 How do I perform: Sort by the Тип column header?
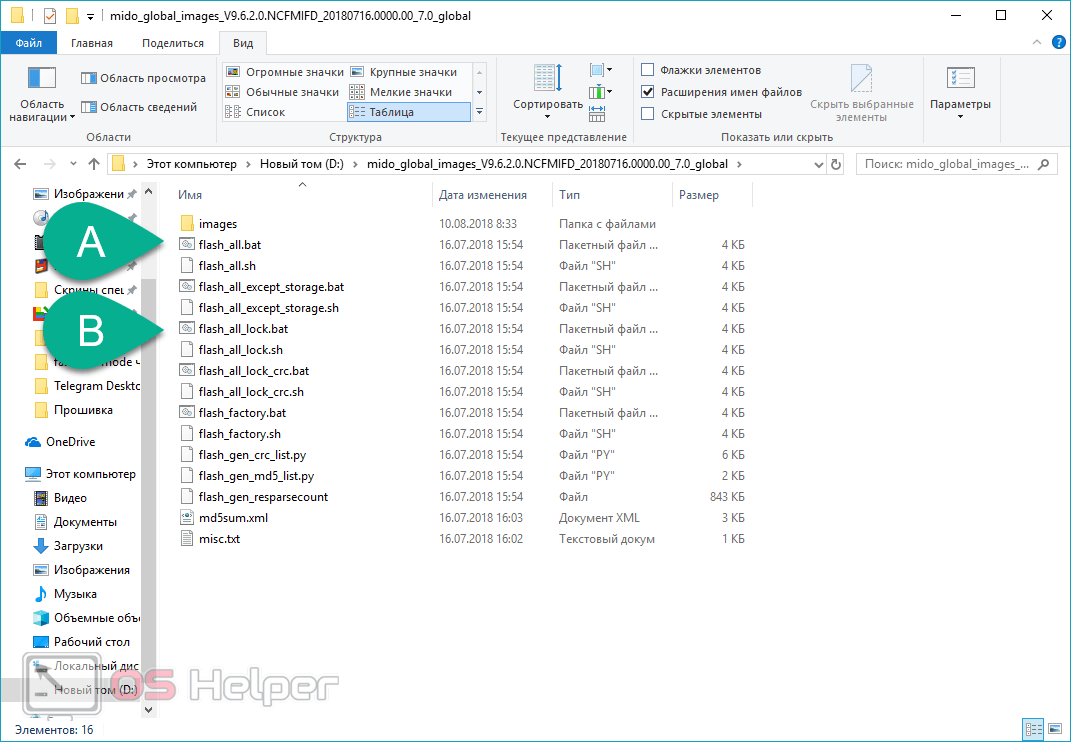click(x=612, y=195)
